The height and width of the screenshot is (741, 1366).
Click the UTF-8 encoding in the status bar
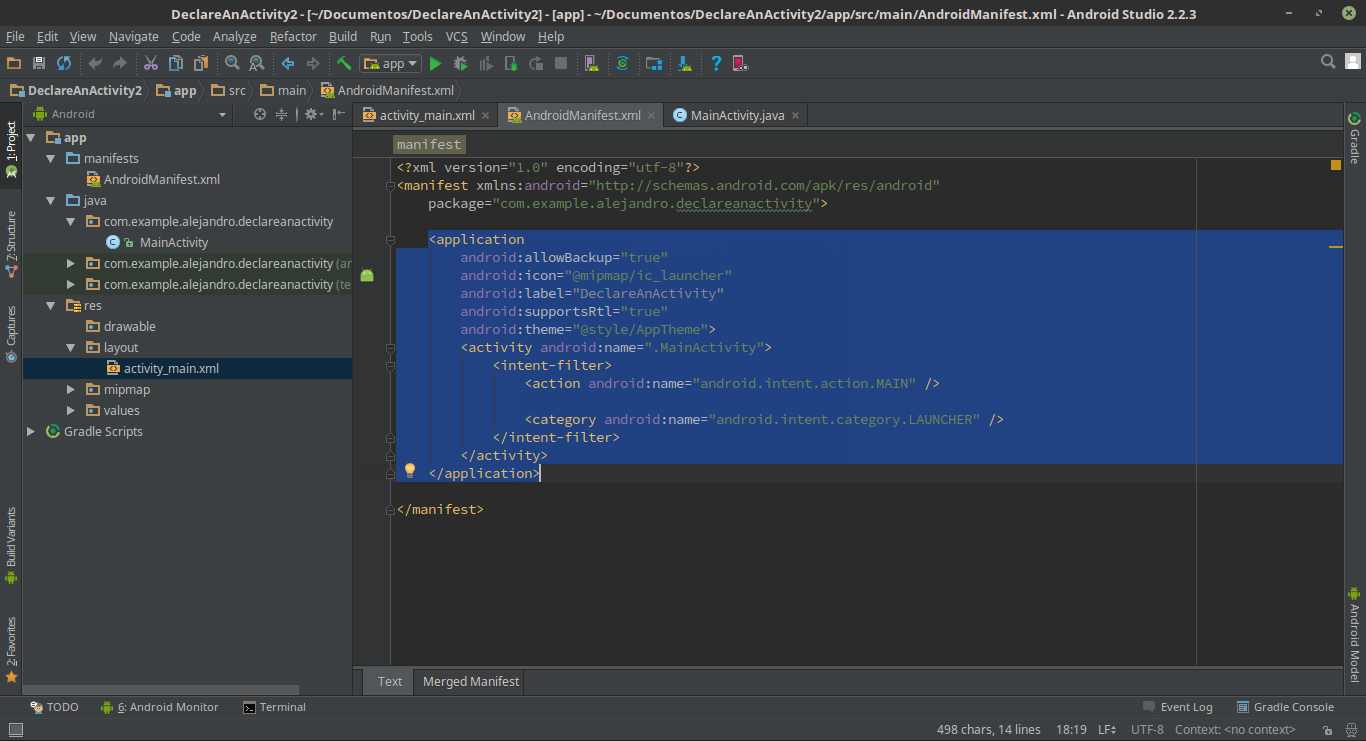(x=1146, y=730)
